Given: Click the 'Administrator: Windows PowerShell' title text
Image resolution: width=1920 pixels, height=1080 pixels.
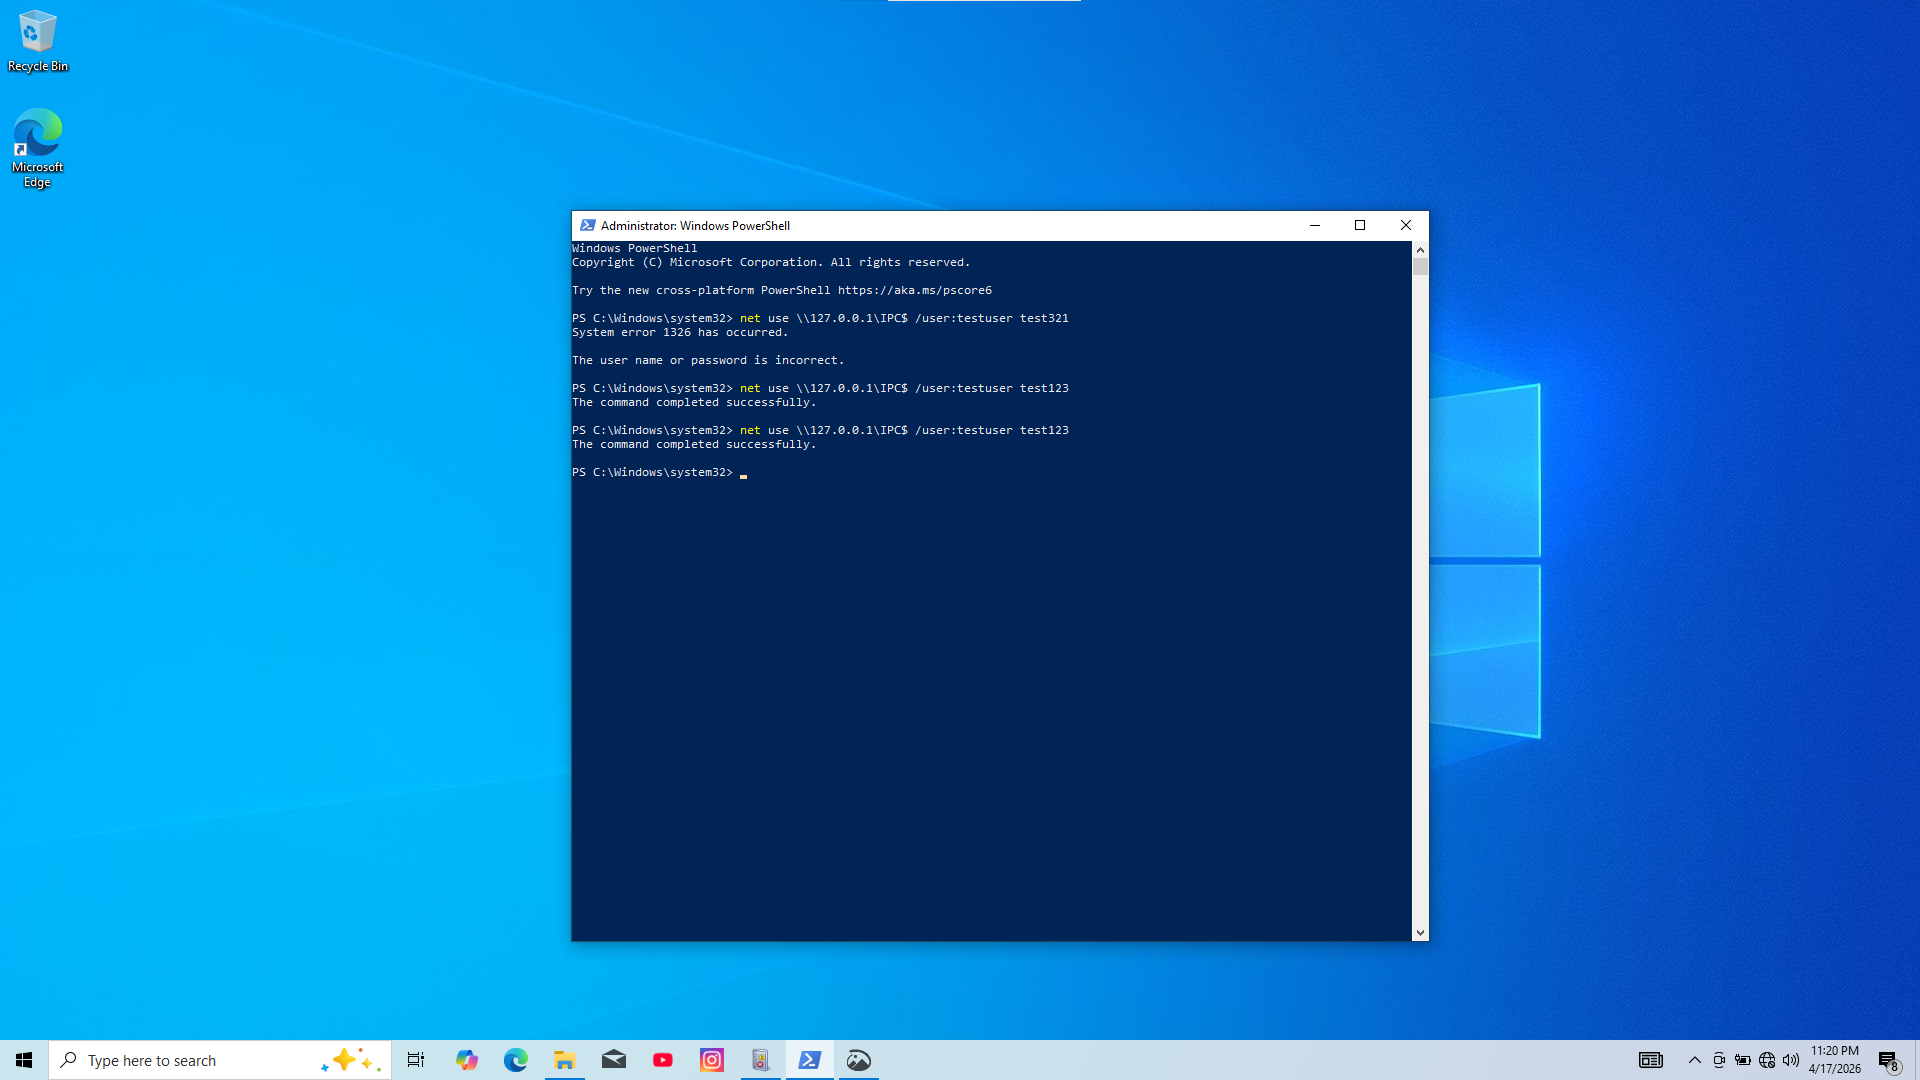Looking at the screenshot, I should pos(695,226).
